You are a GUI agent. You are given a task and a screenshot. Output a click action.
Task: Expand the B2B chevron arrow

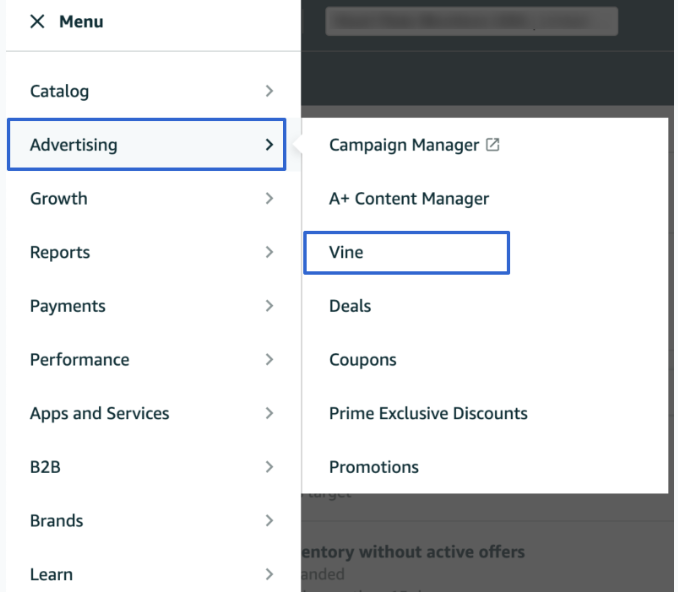(269, 467)
